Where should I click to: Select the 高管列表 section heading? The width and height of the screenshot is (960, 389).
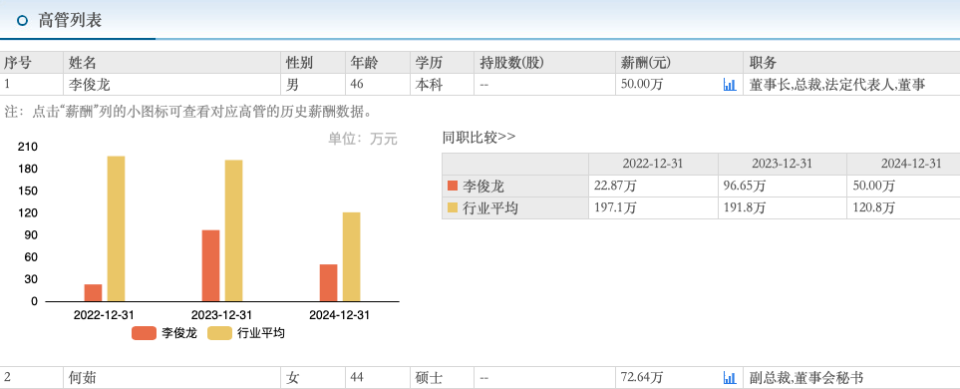coord(70,21)
